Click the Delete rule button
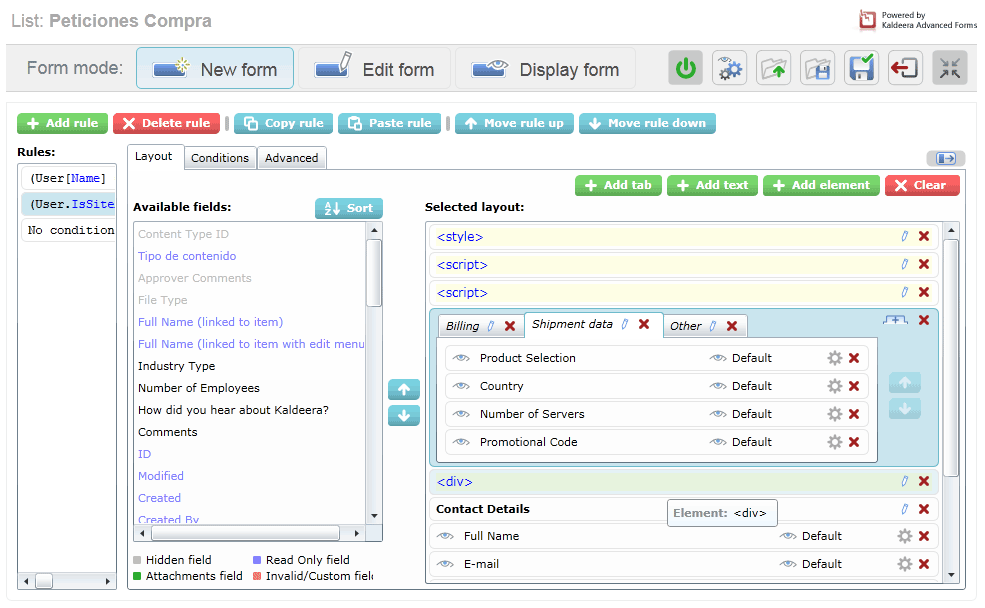 tap(166, 123)
